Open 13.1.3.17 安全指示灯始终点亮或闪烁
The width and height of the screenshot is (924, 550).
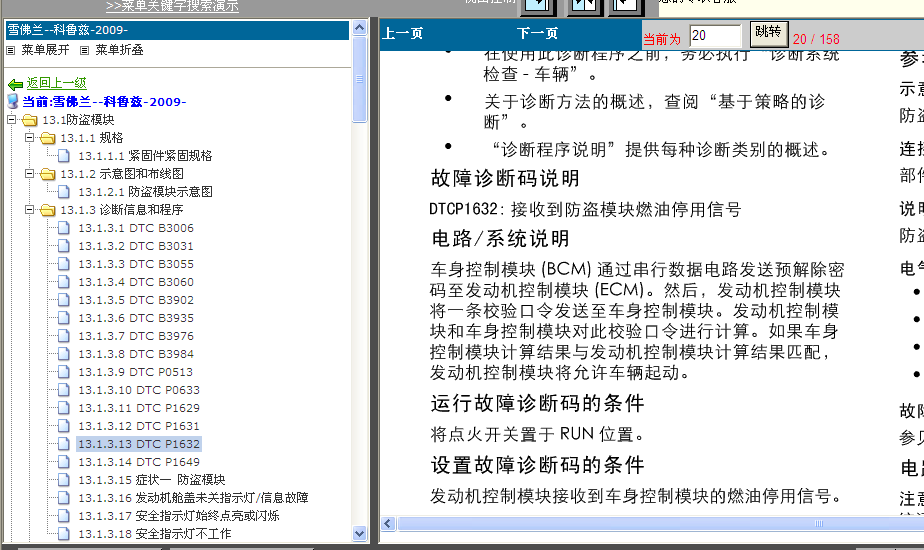coord(179,516)
